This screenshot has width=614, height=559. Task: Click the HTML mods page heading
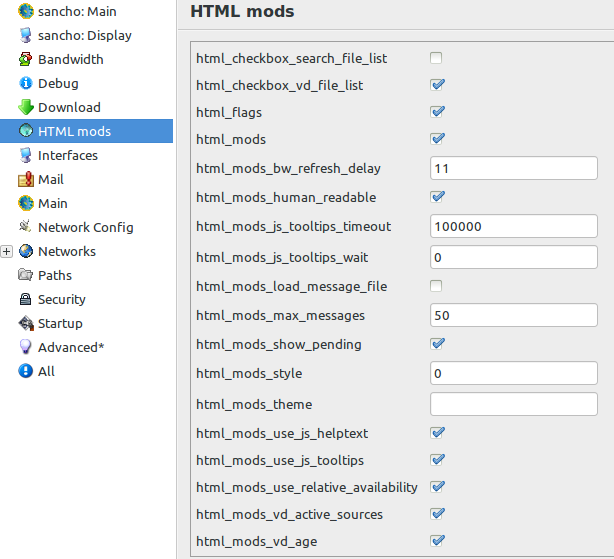(242, 11)
